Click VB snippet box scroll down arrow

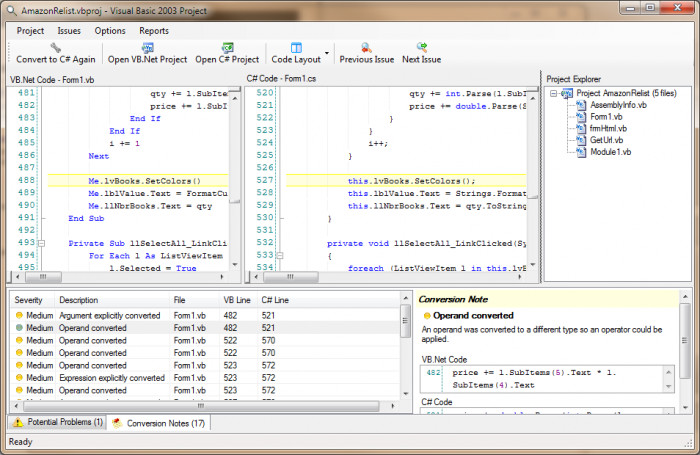668,387
